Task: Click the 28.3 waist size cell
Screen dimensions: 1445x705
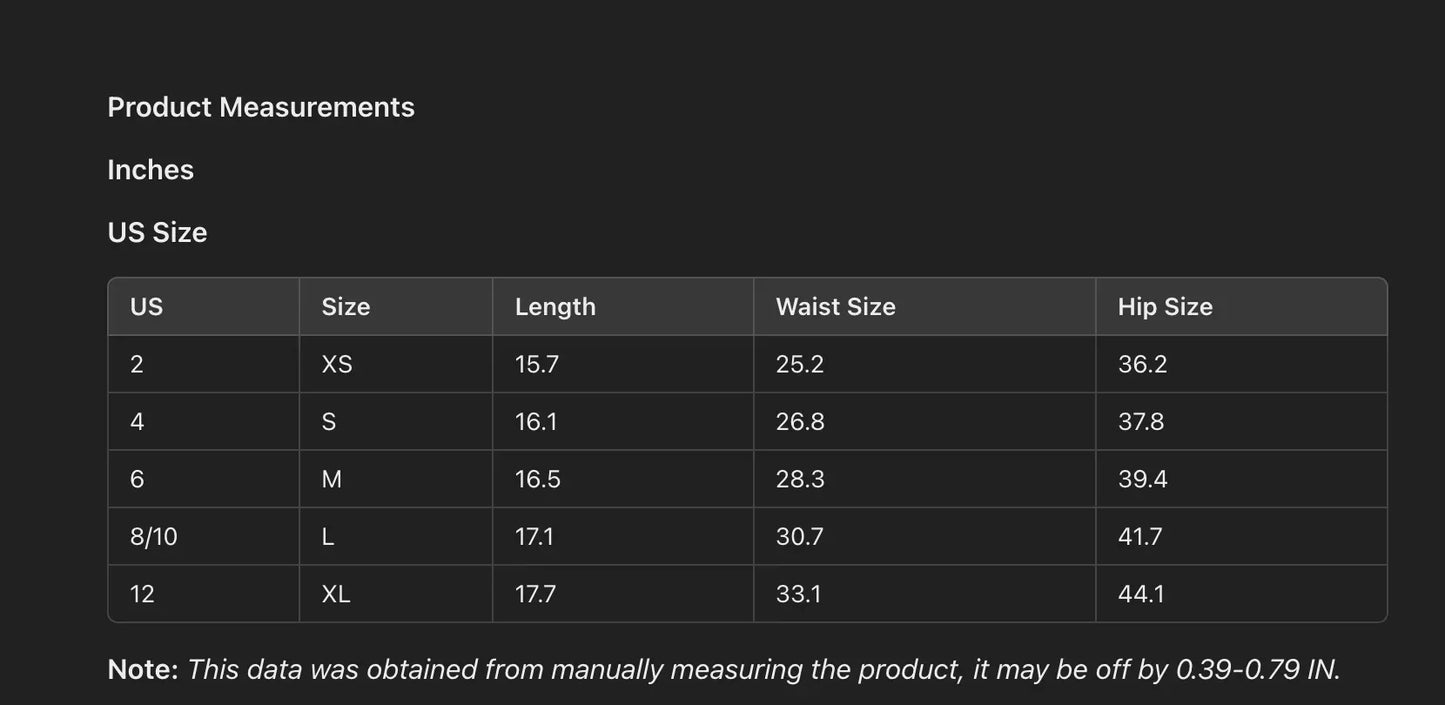Action: point(800,479)
